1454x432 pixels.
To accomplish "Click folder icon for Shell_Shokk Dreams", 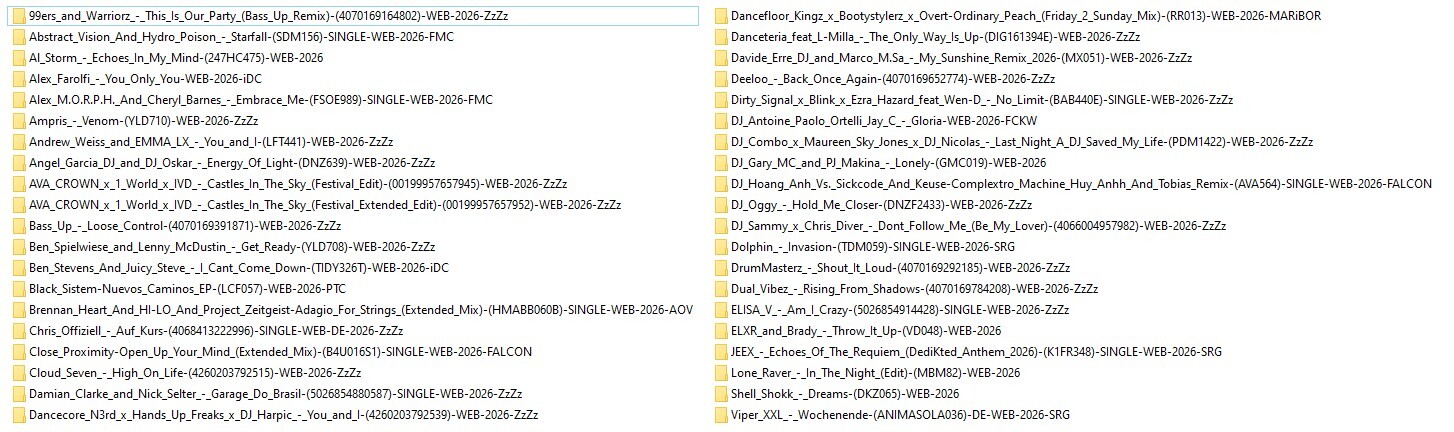I will coord(721,394).
